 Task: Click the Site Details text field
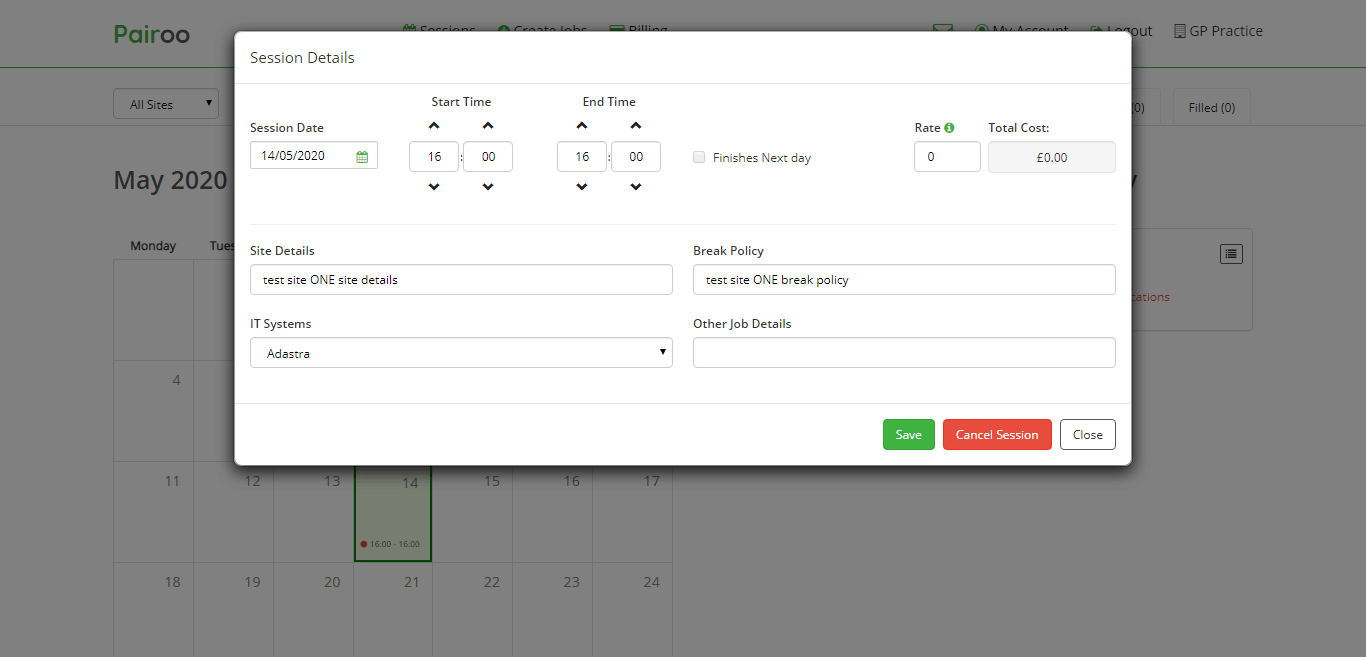461,280
